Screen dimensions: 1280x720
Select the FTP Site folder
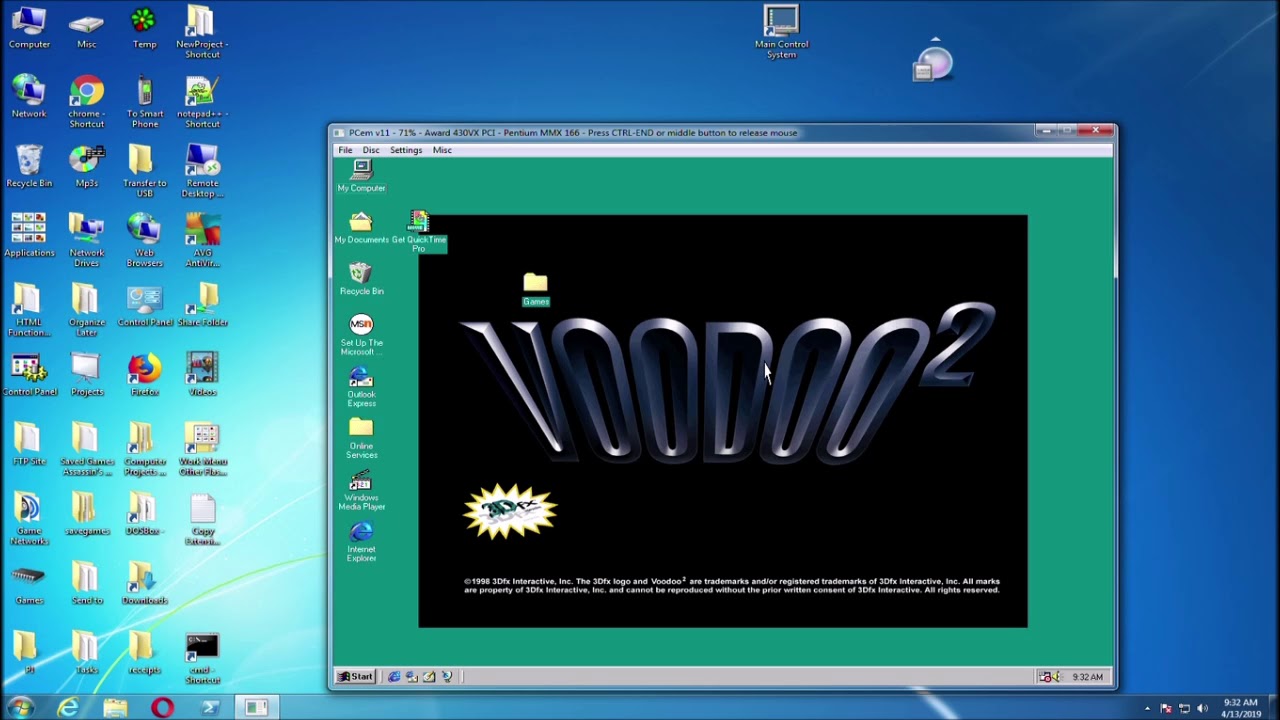tap(29, 444)
